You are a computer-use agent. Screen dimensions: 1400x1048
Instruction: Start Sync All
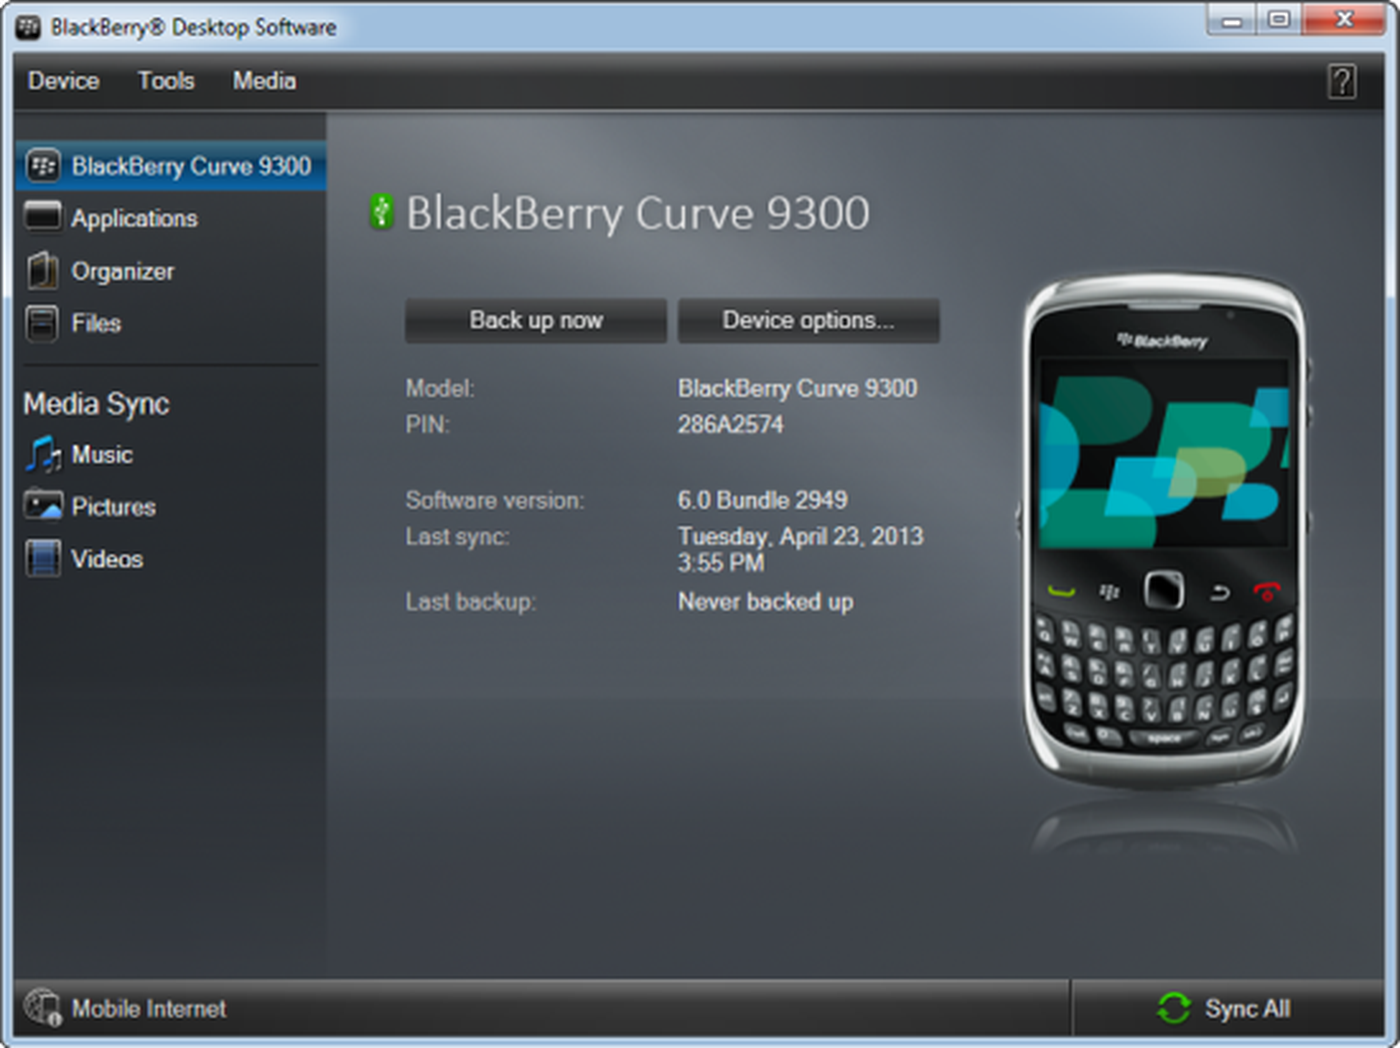[x=1248, y=1009]
